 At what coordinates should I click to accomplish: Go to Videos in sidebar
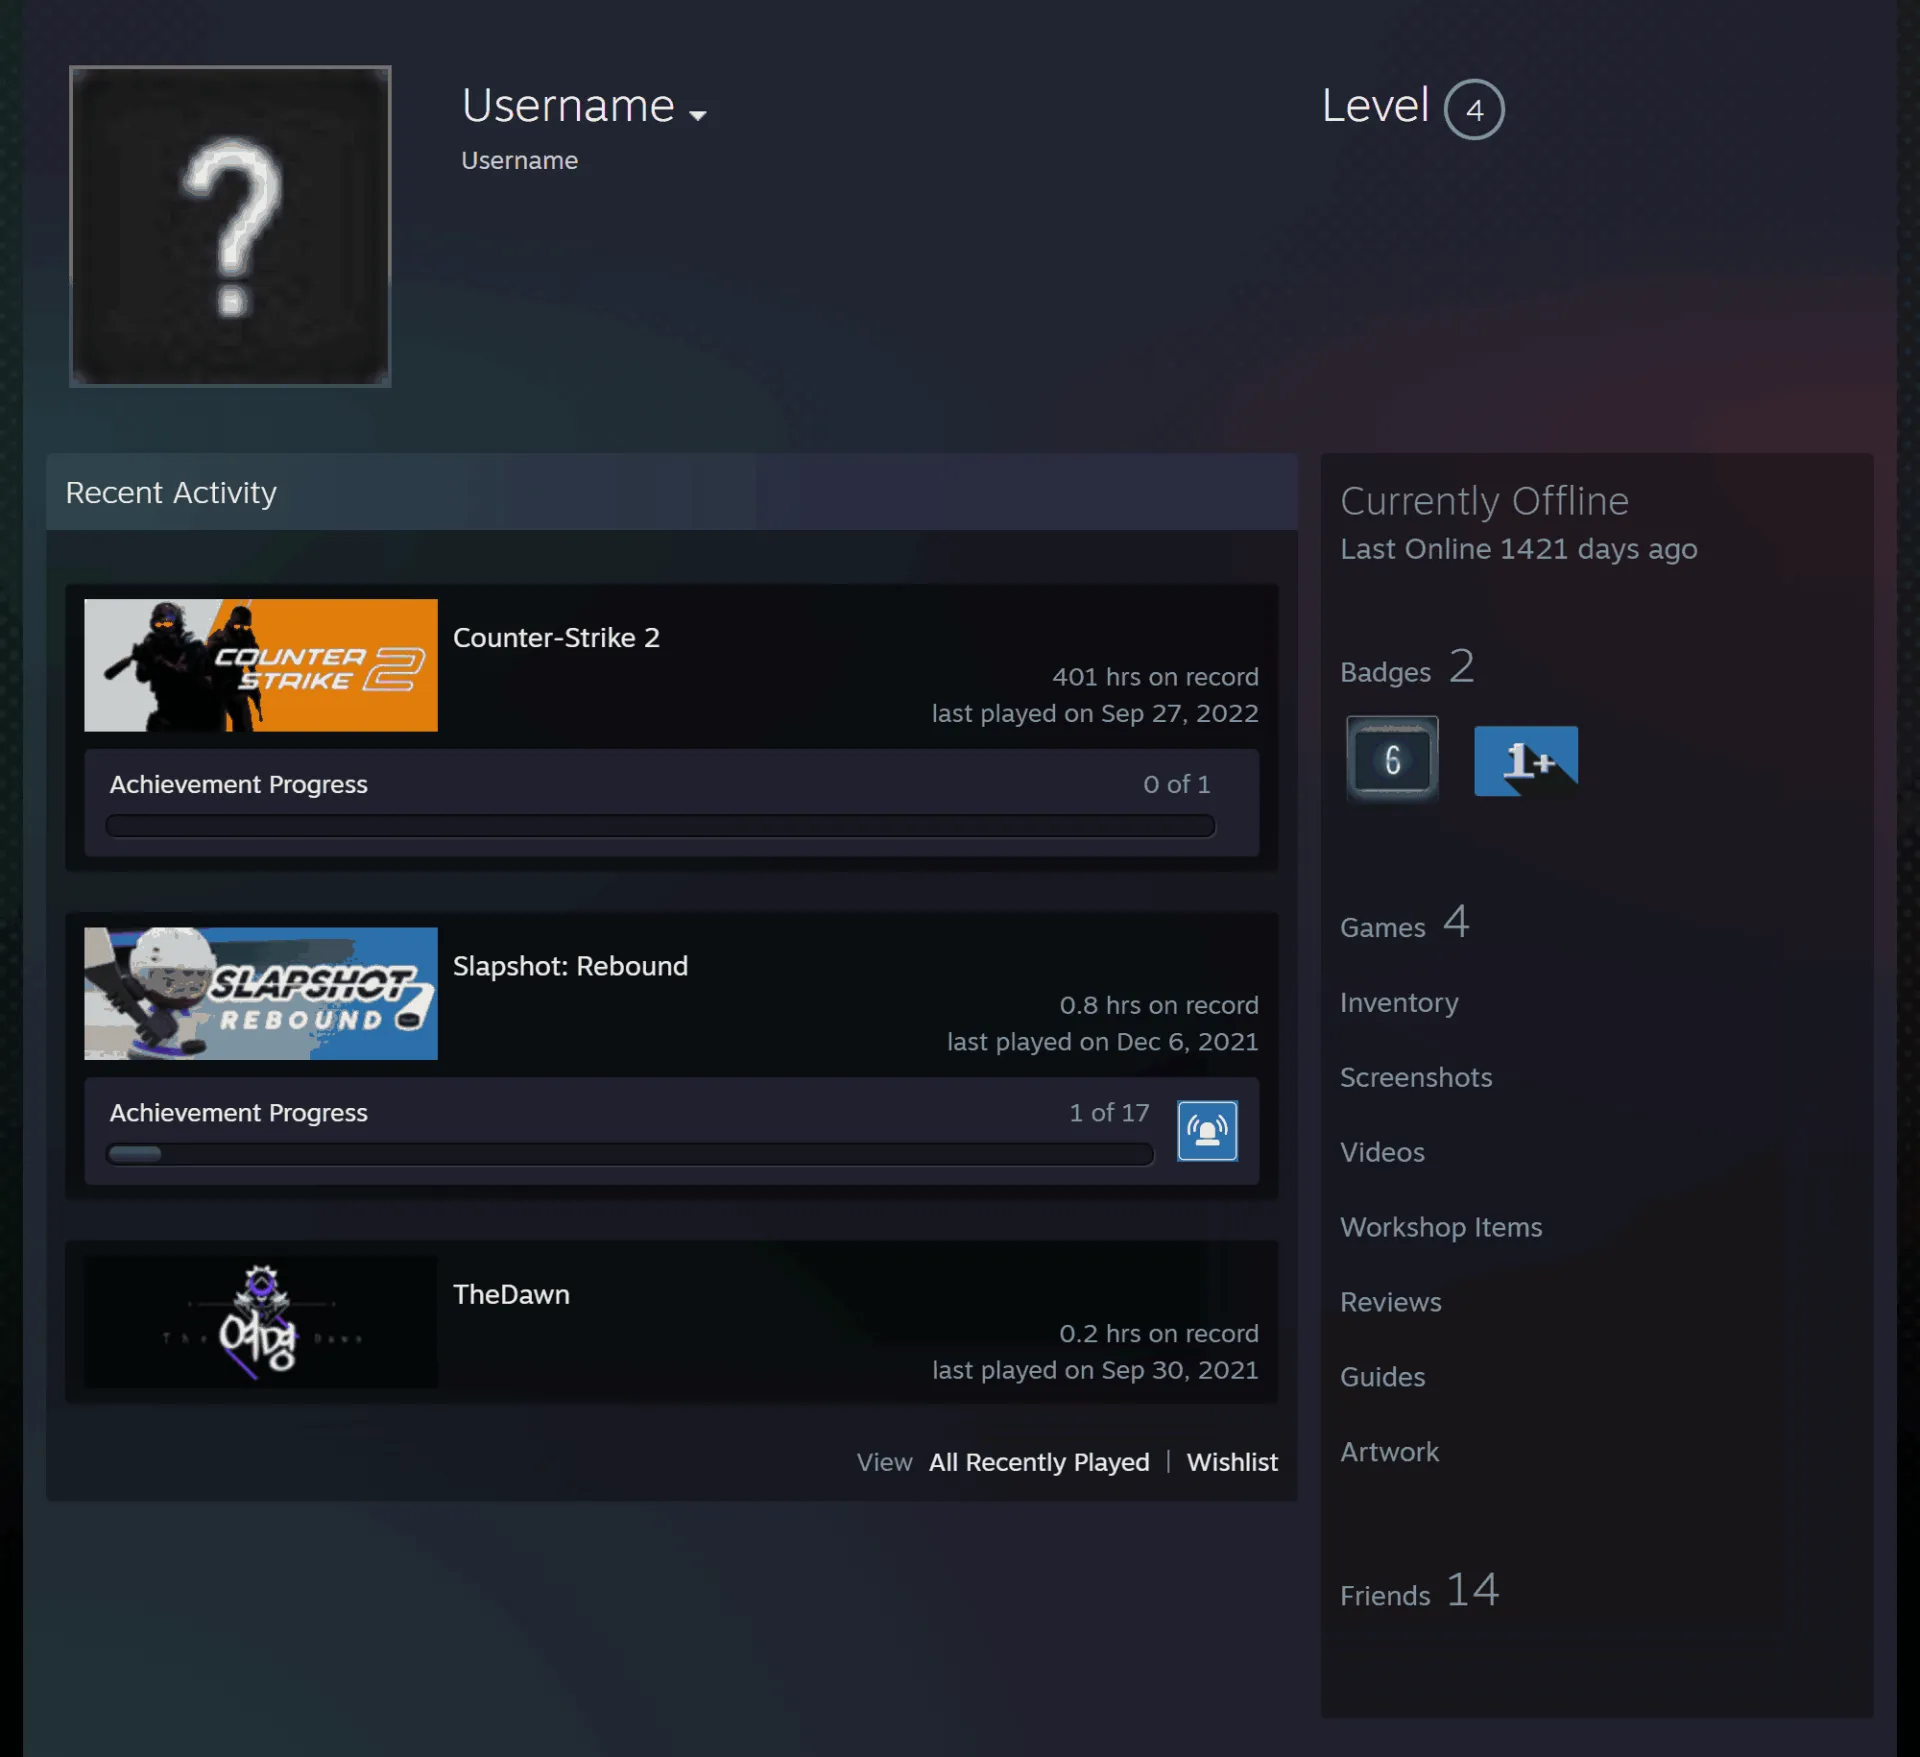click(1382, 1152)
